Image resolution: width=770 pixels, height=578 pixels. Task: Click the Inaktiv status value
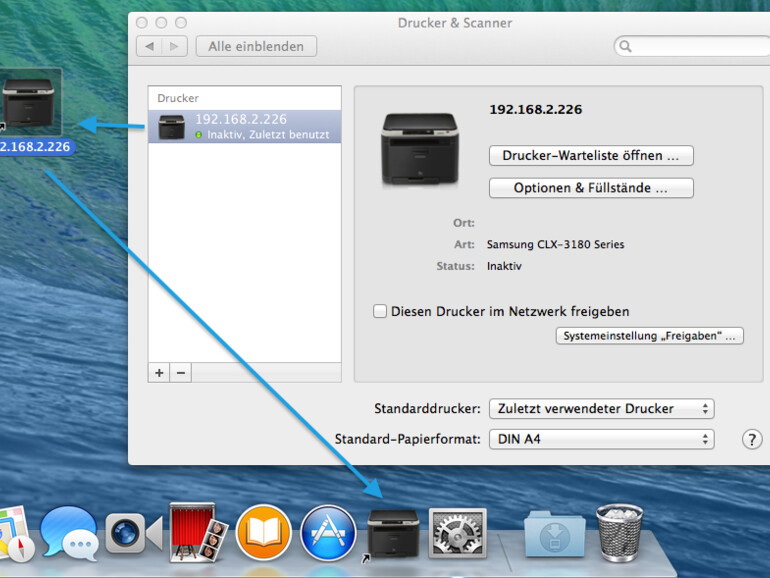click(x=504, y=266)
